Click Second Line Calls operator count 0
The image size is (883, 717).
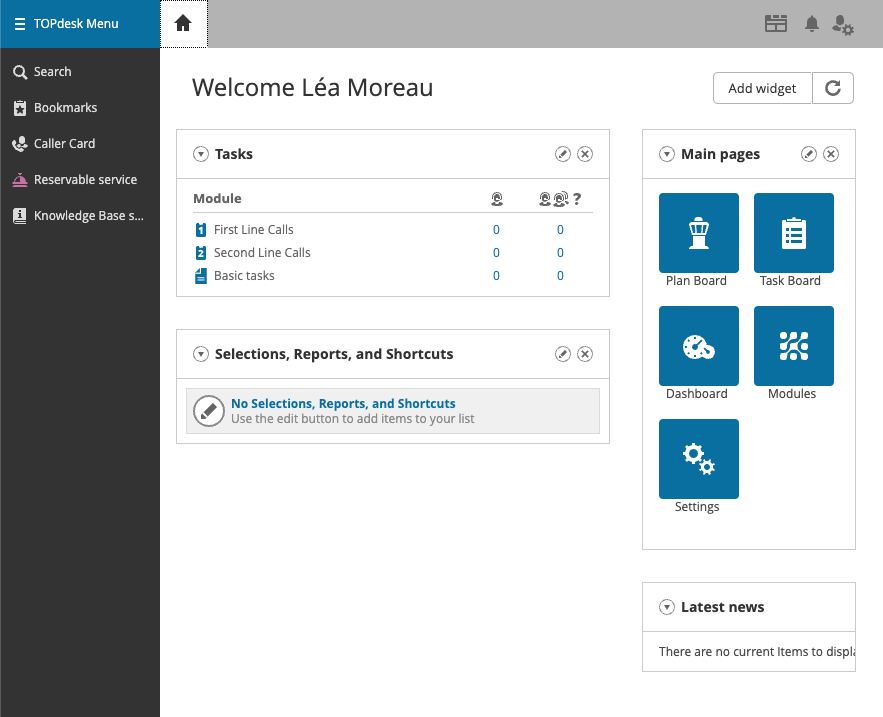[x=496, y=253]
